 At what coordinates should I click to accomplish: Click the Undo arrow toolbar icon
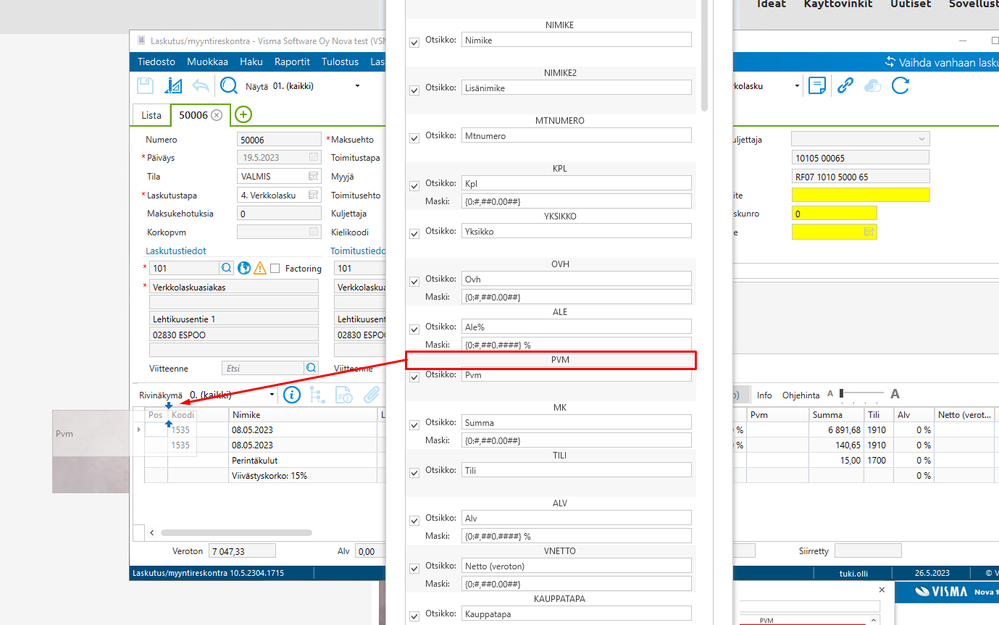click(201, 85)
